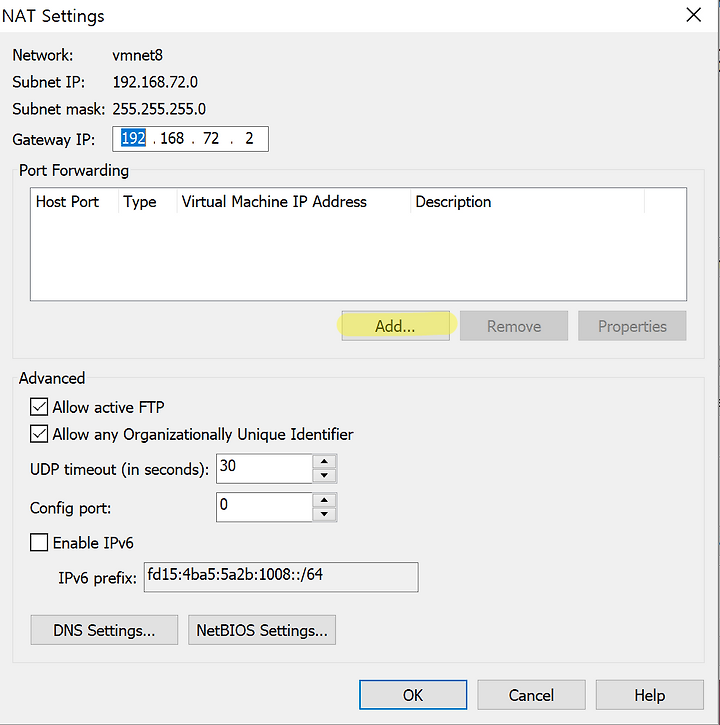Click the Subnet mask value 255.255.255.0
Image resolution: width=720 pixels, height=725 pixels.
(x=159, y=109)
